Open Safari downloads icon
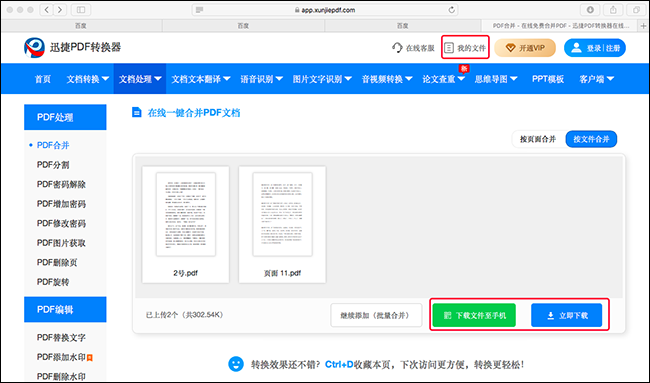650x383 pixels. click(x=590, y=10)
